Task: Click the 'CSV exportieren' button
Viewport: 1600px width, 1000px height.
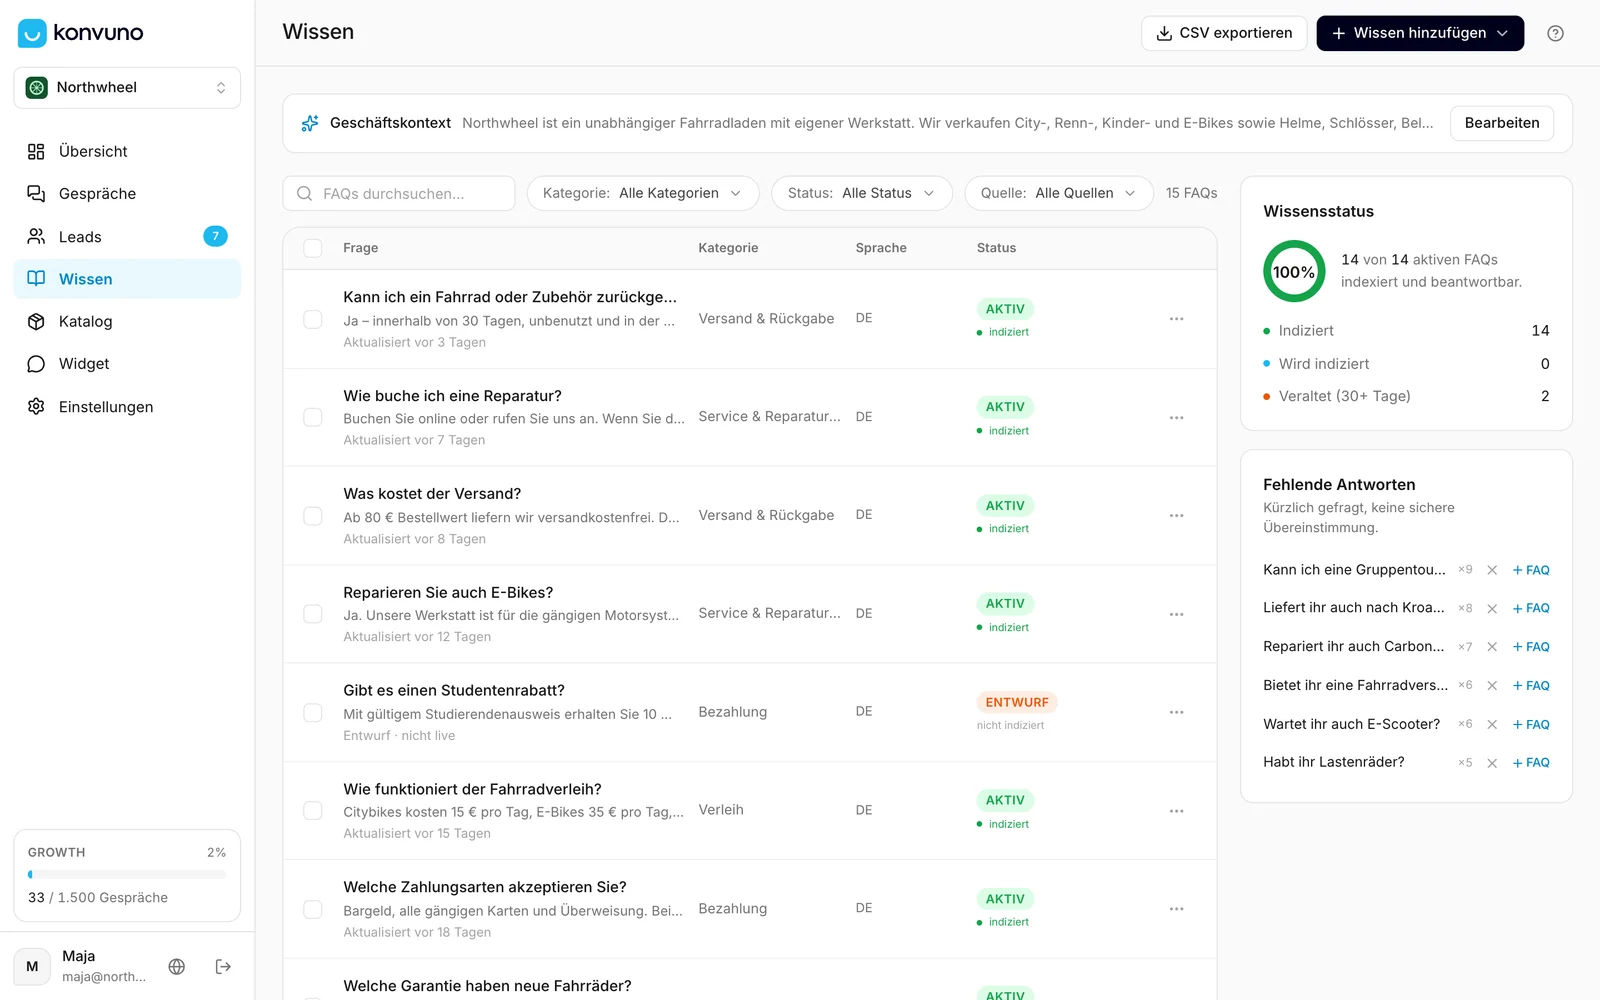Action: click(1224, 33)
